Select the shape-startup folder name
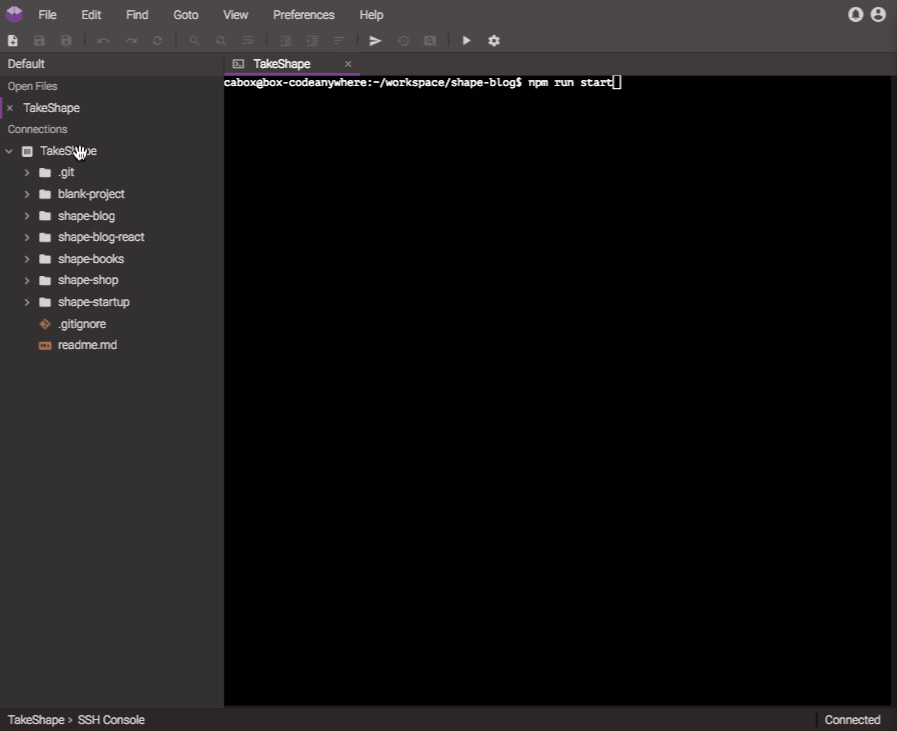The height and width of the screenshot is (731, 897). click(x=94, y=302)
